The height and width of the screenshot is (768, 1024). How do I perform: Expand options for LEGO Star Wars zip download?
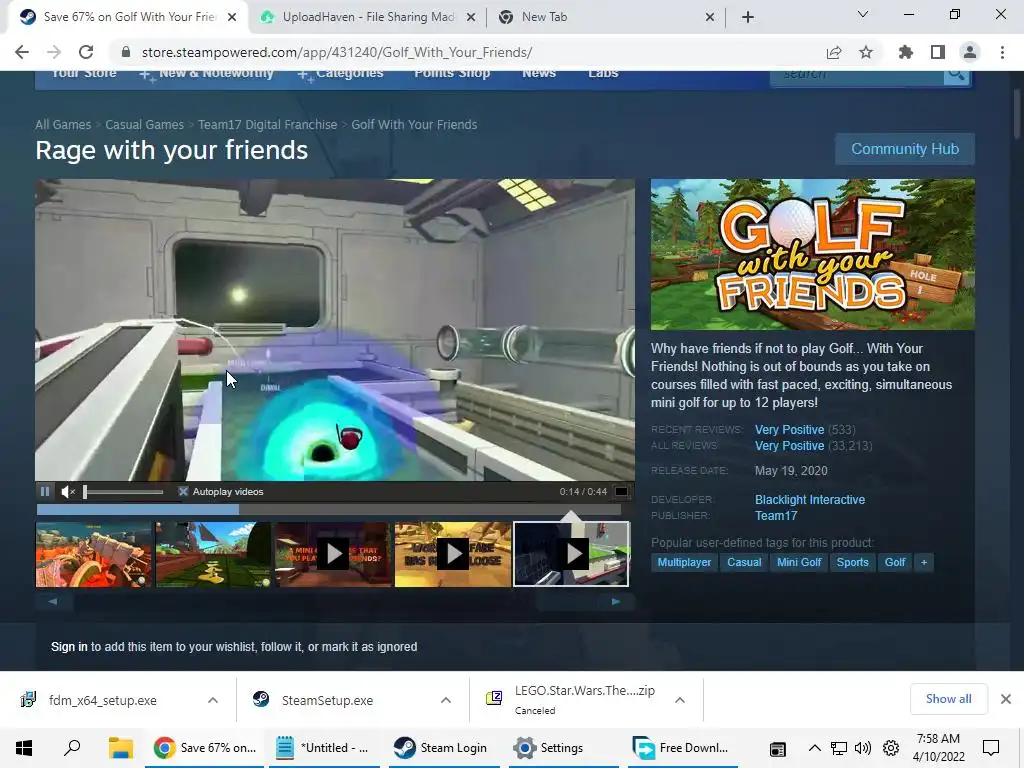(x=680, y=700)
